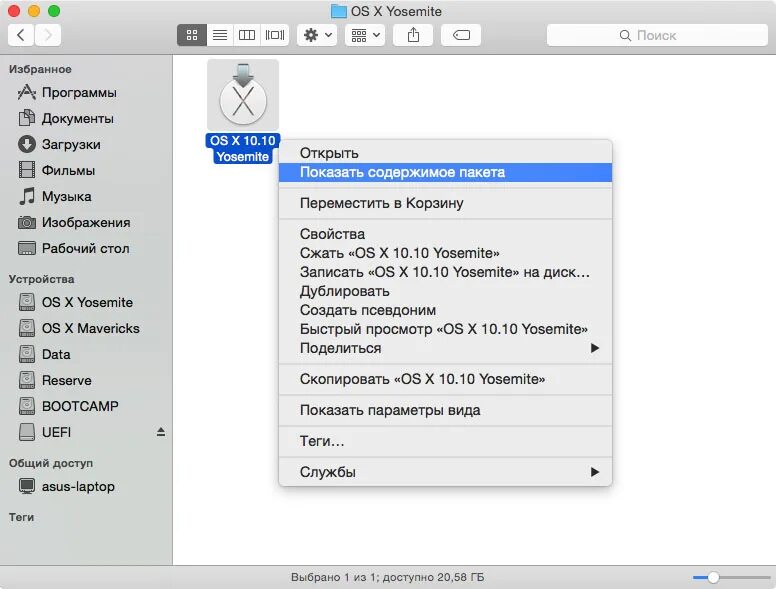
Task: Choose Создать псевдоним
Action: [x=445, y=310]
